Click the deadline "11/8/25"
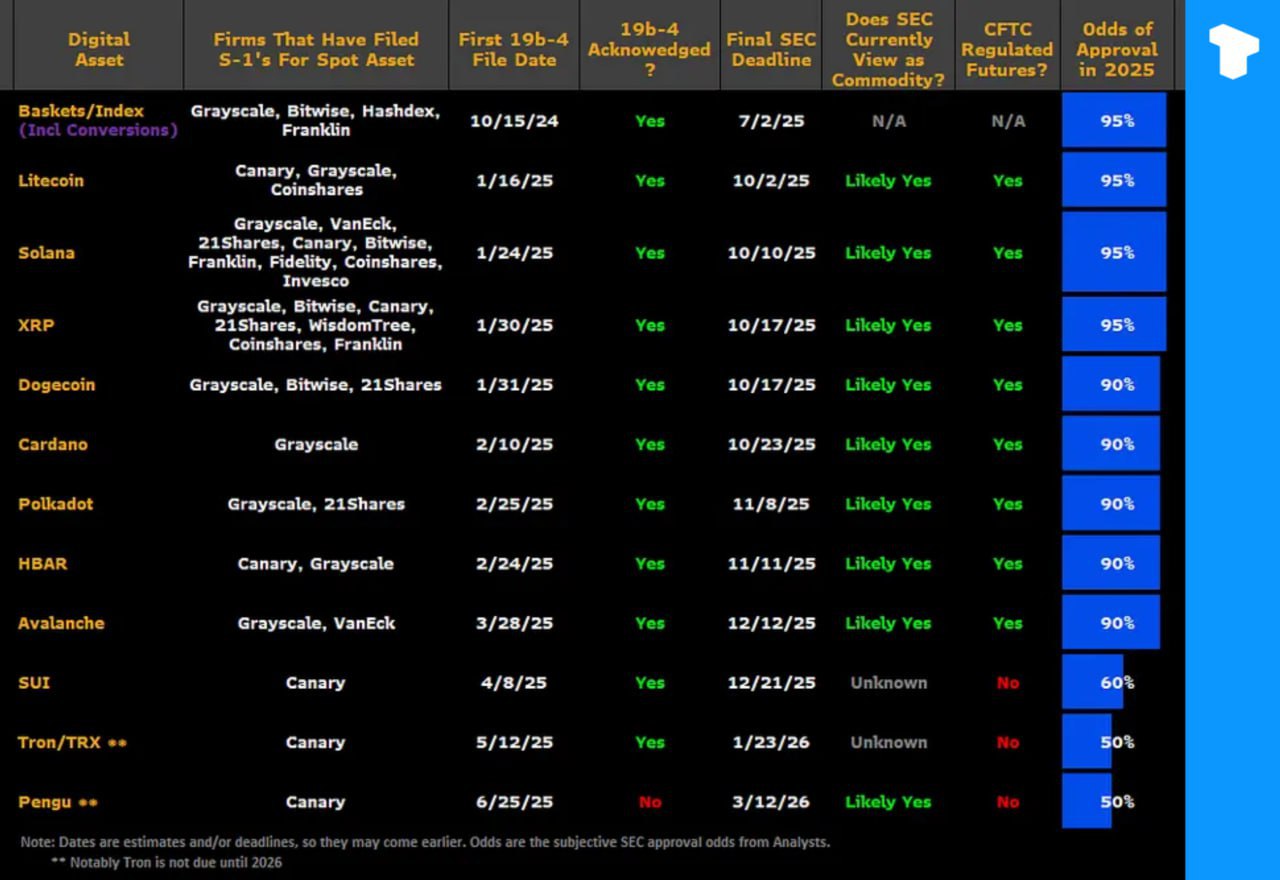 click(x=770, y=504)
